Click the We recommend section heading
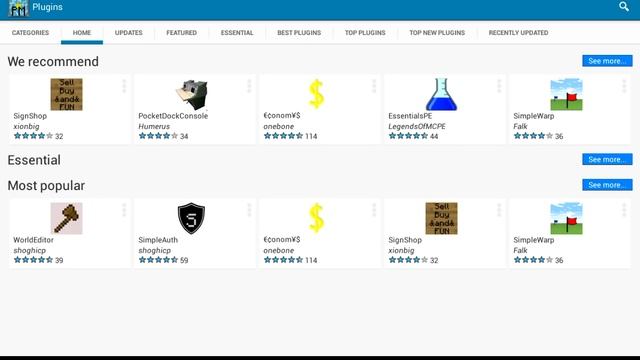Viewport: 640px width, 360px height. [x=53, y=62]
